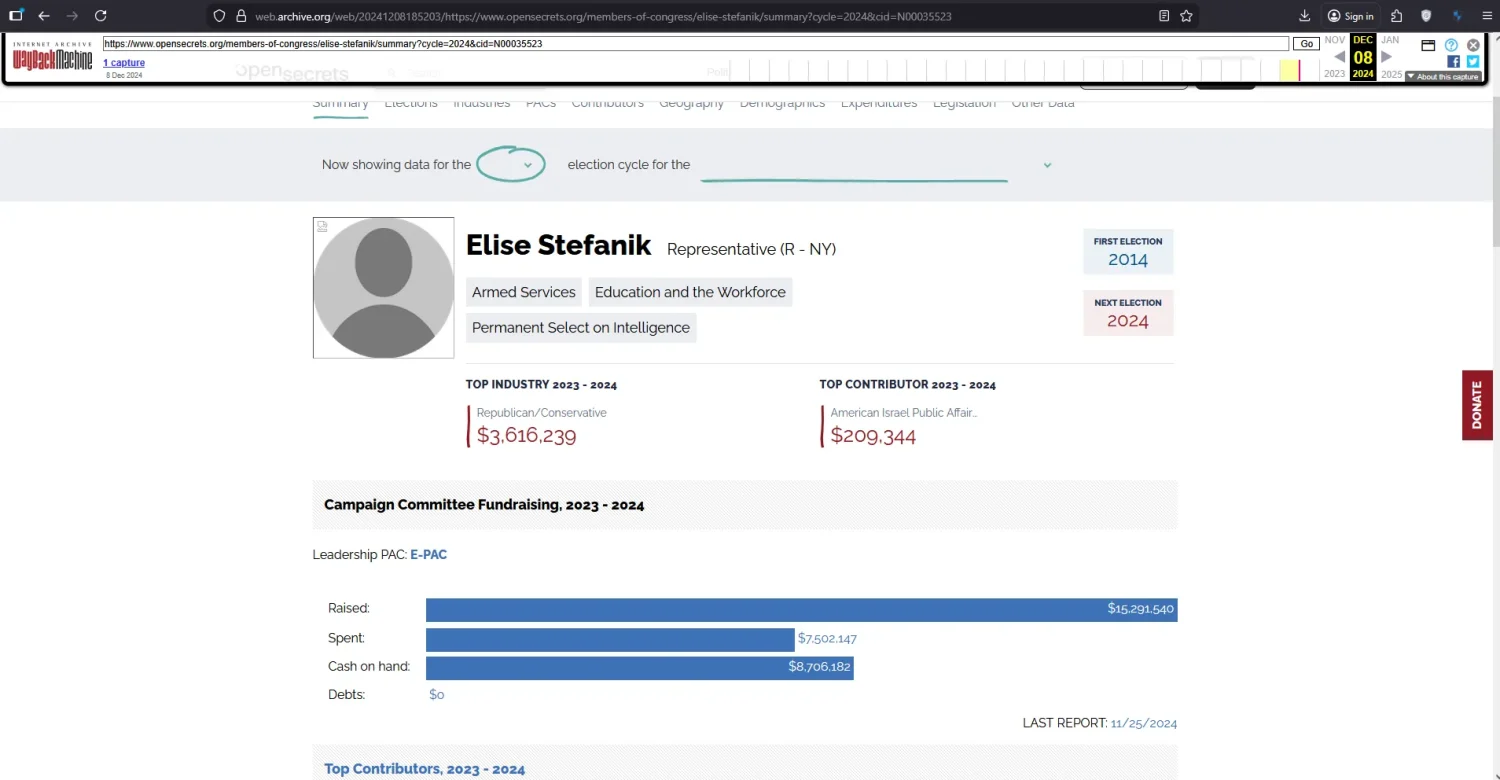Click the browser address bar URL
The image size is (1500, 780).
tap(603, 16)
